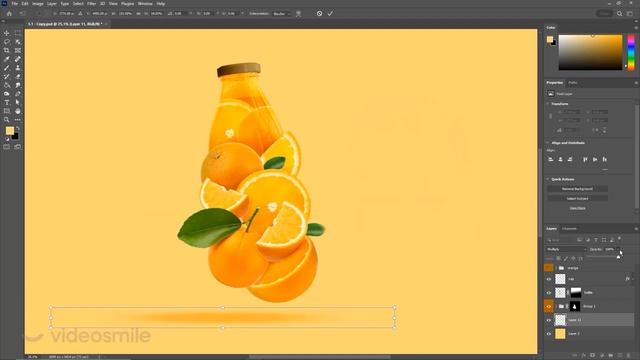Viewport: 640px width, 360px height.
Task: Collapse the Quick Actions section
Action: click(548, 179)
